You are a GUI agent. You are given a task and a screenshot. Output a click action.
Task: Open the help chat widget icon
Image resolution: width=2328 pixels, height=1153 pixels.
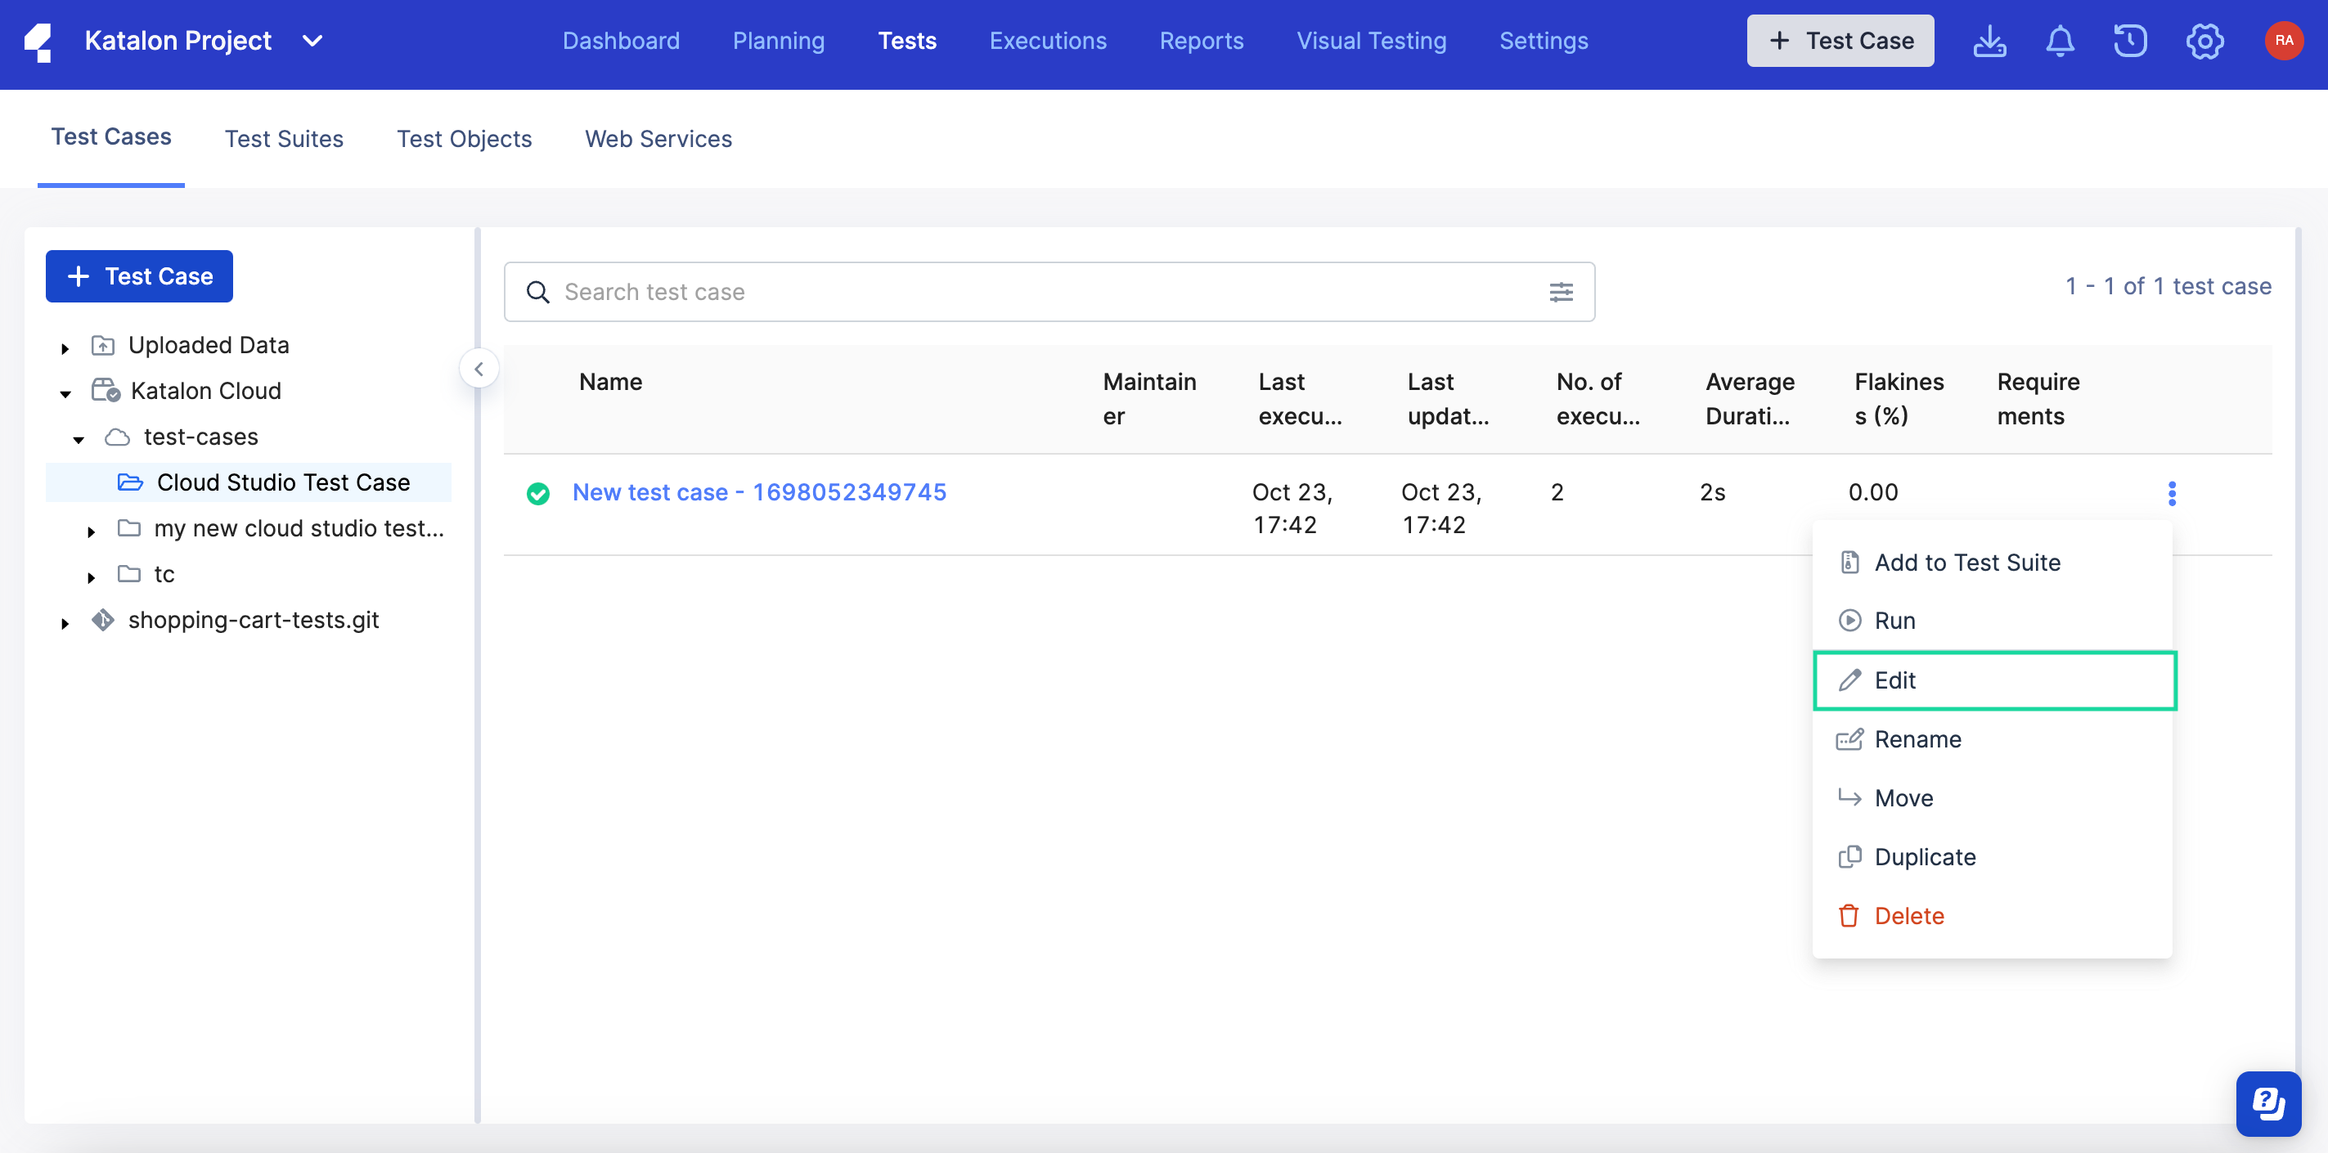point(2268,1104)
